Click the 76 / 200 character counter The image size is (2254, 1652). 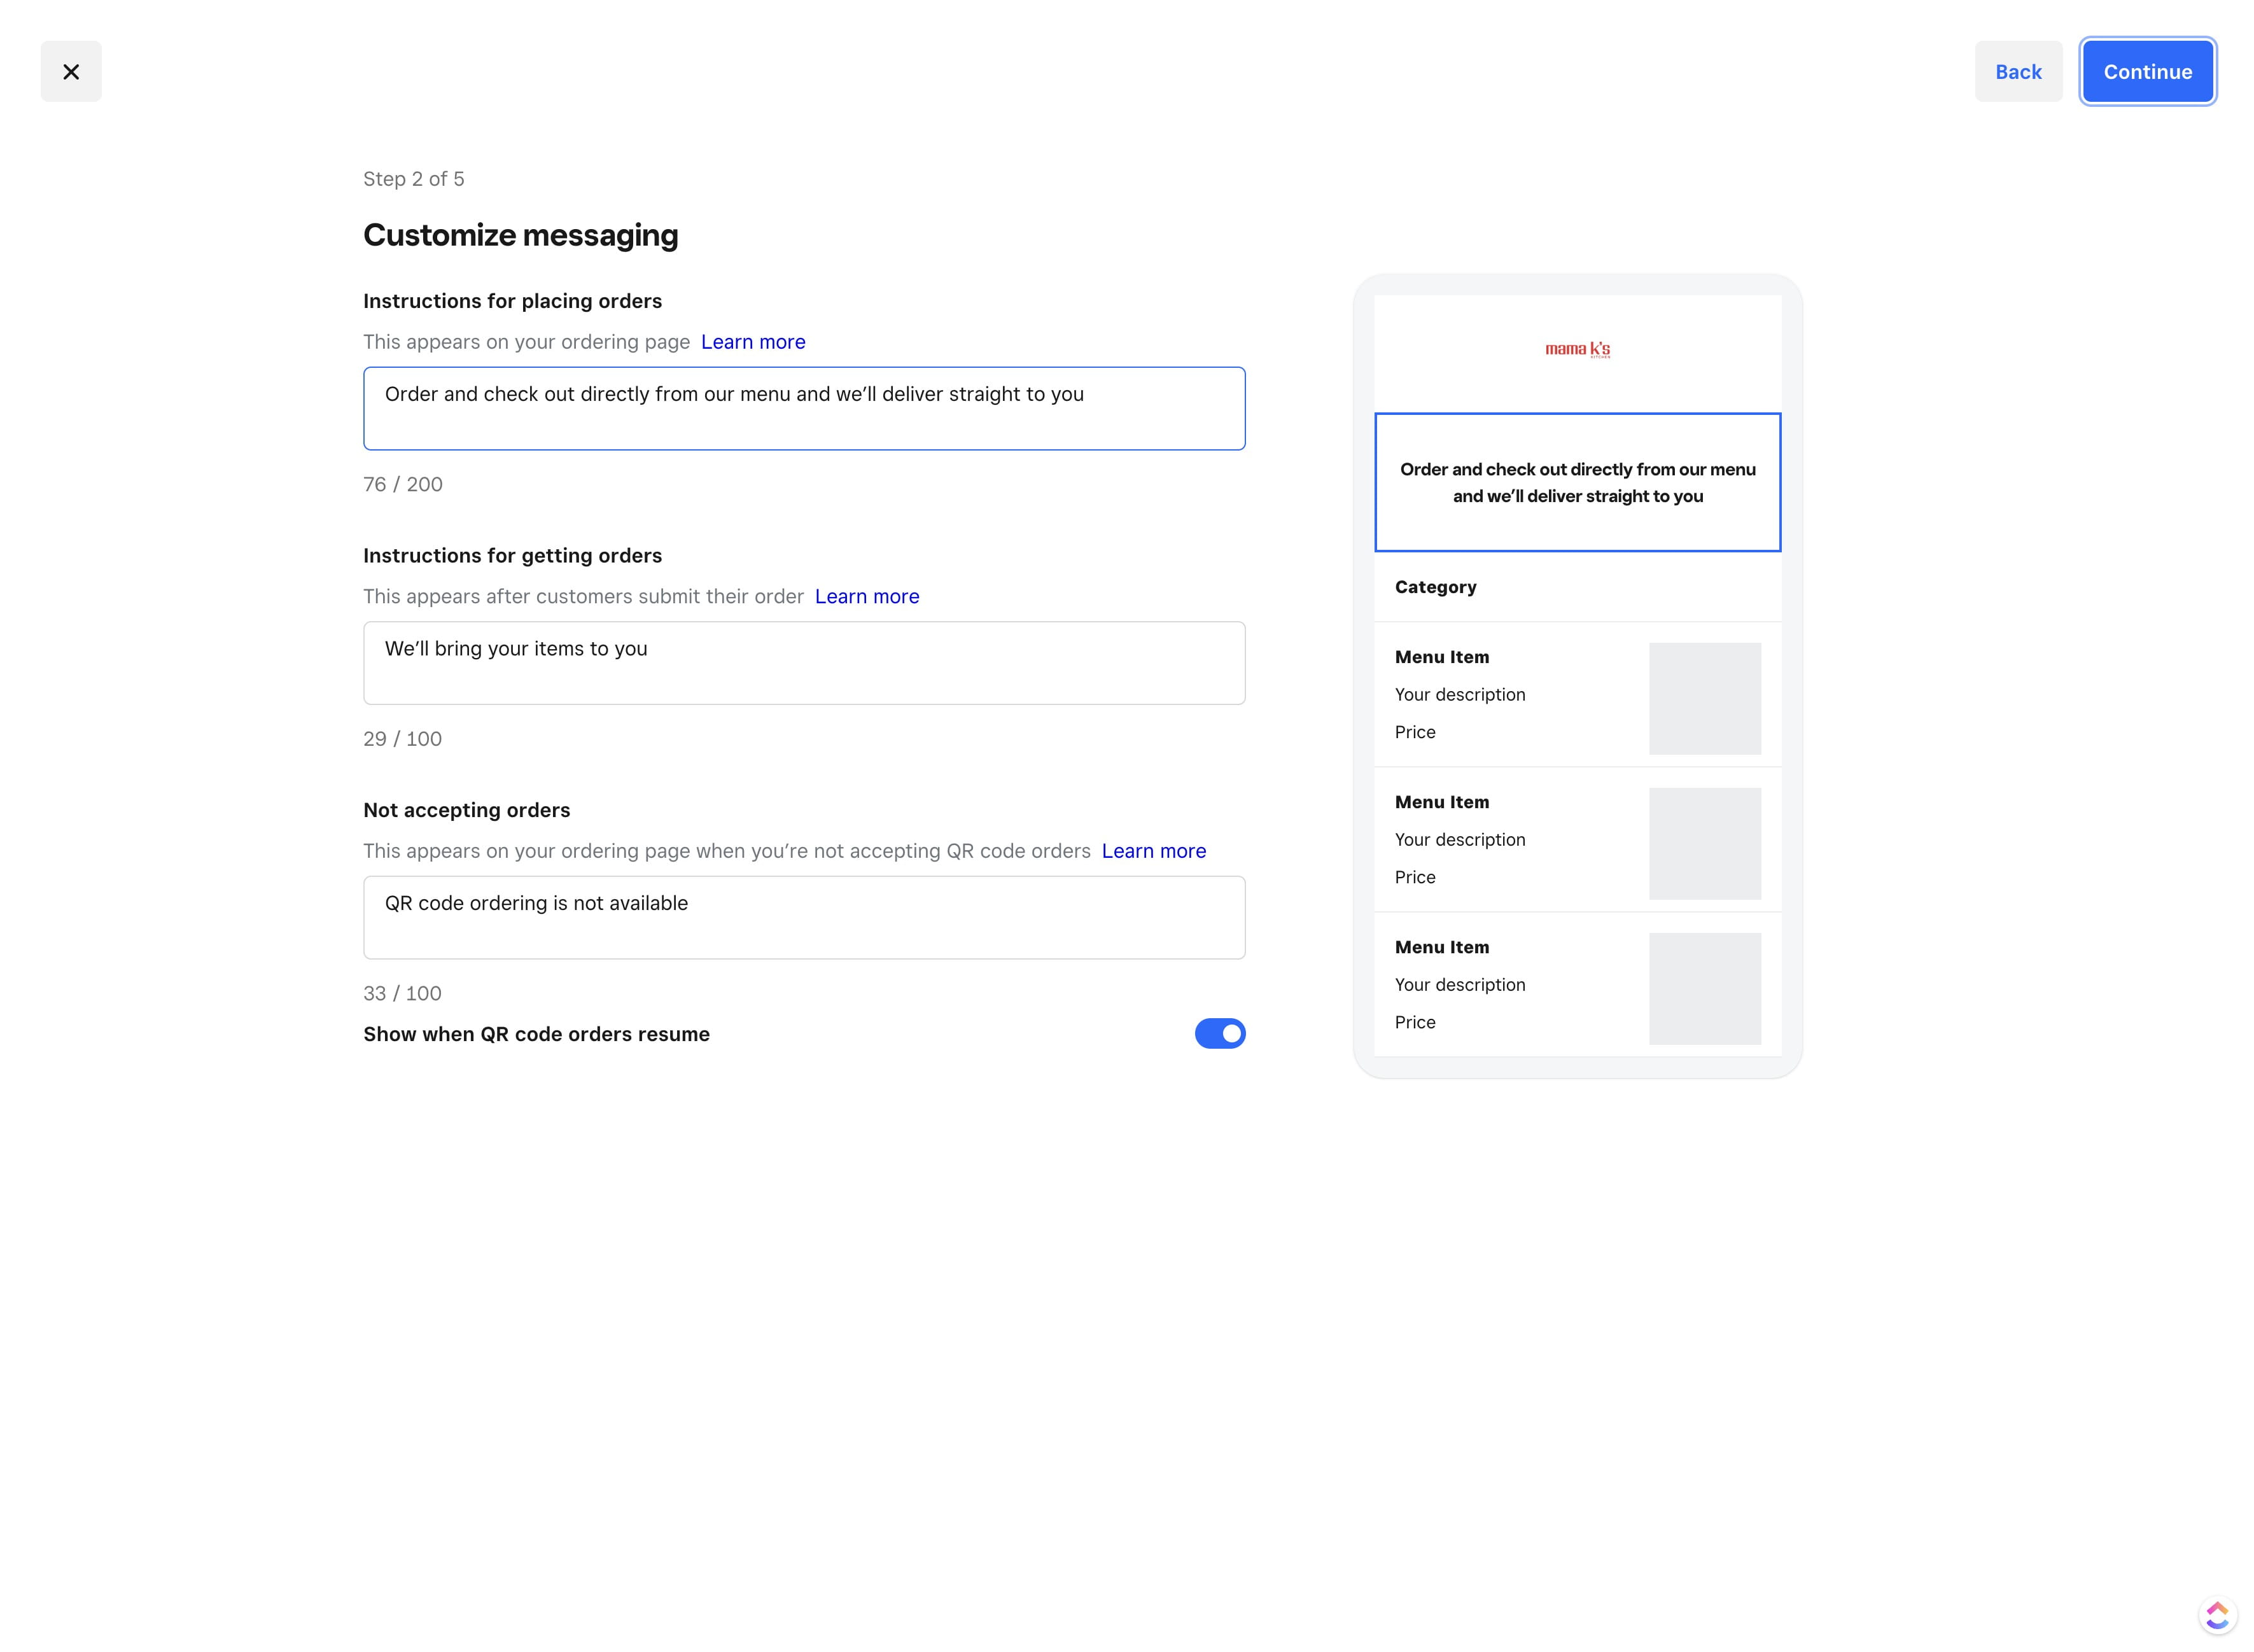coord(402,484)
